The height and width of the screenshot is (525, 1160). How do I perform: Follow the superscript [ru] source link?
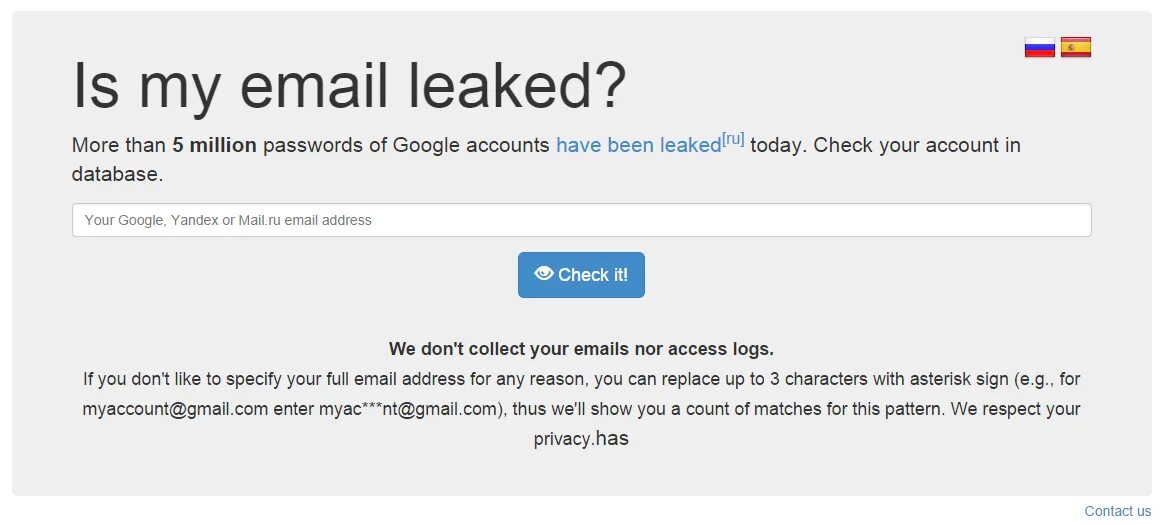point(733,139)
